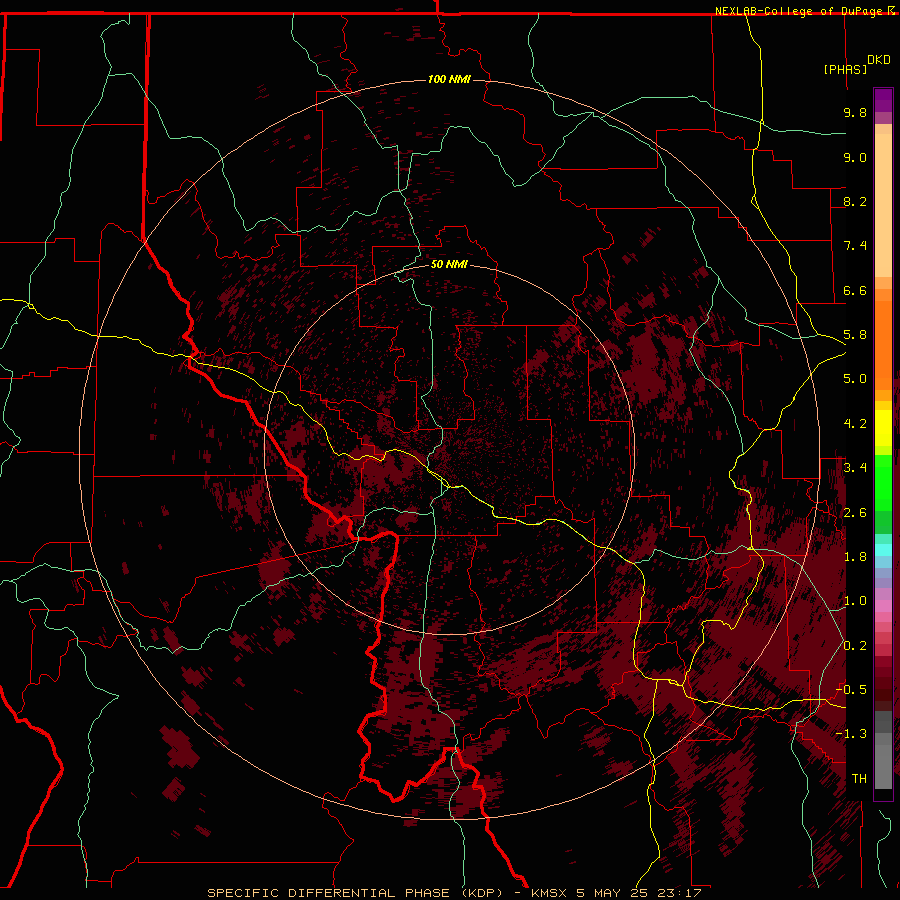Click the 9.0 scale value

click(x=855, y=157)
